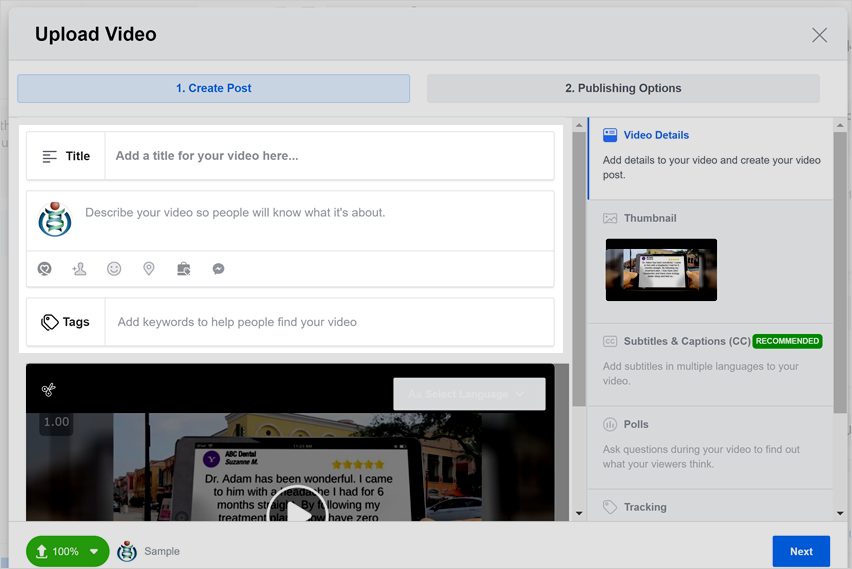The height and width of the screenshot is (569, 852).
Task: Open the Select Language dropdown
Action: [x=469, y=394]
